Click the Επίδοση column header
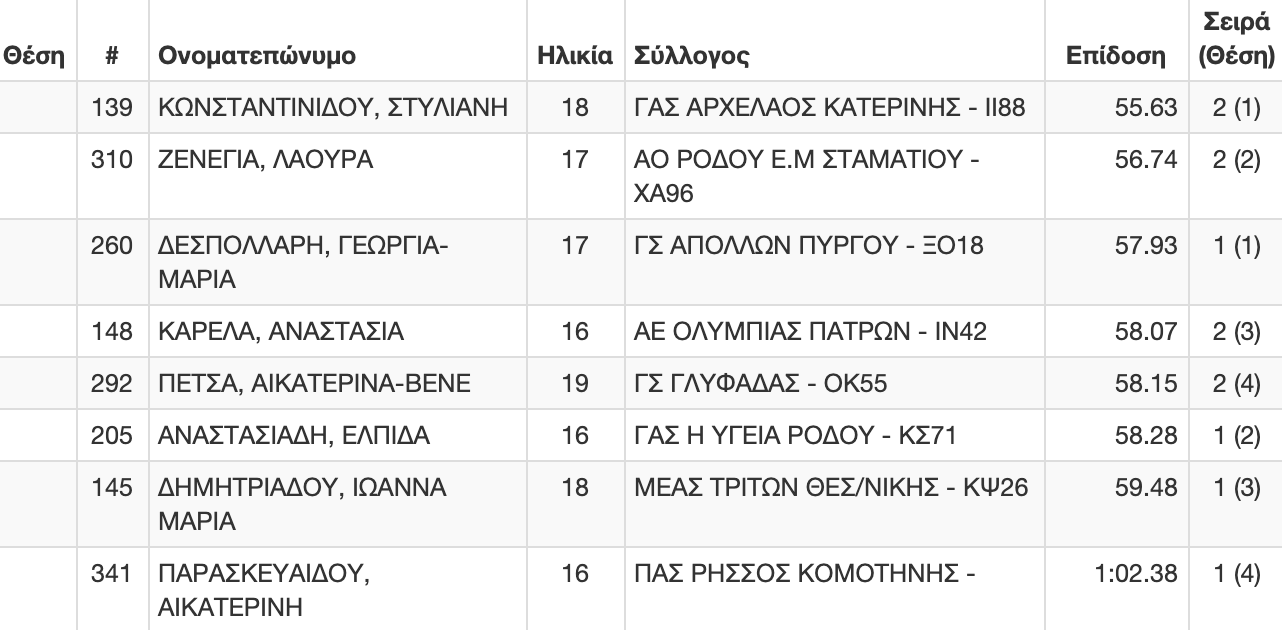The image size is (1282, 630). pos(1116,57)
